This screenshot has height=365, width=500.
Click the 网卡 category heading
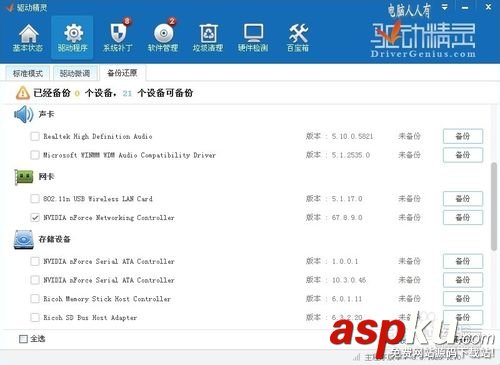click(46, 177)
